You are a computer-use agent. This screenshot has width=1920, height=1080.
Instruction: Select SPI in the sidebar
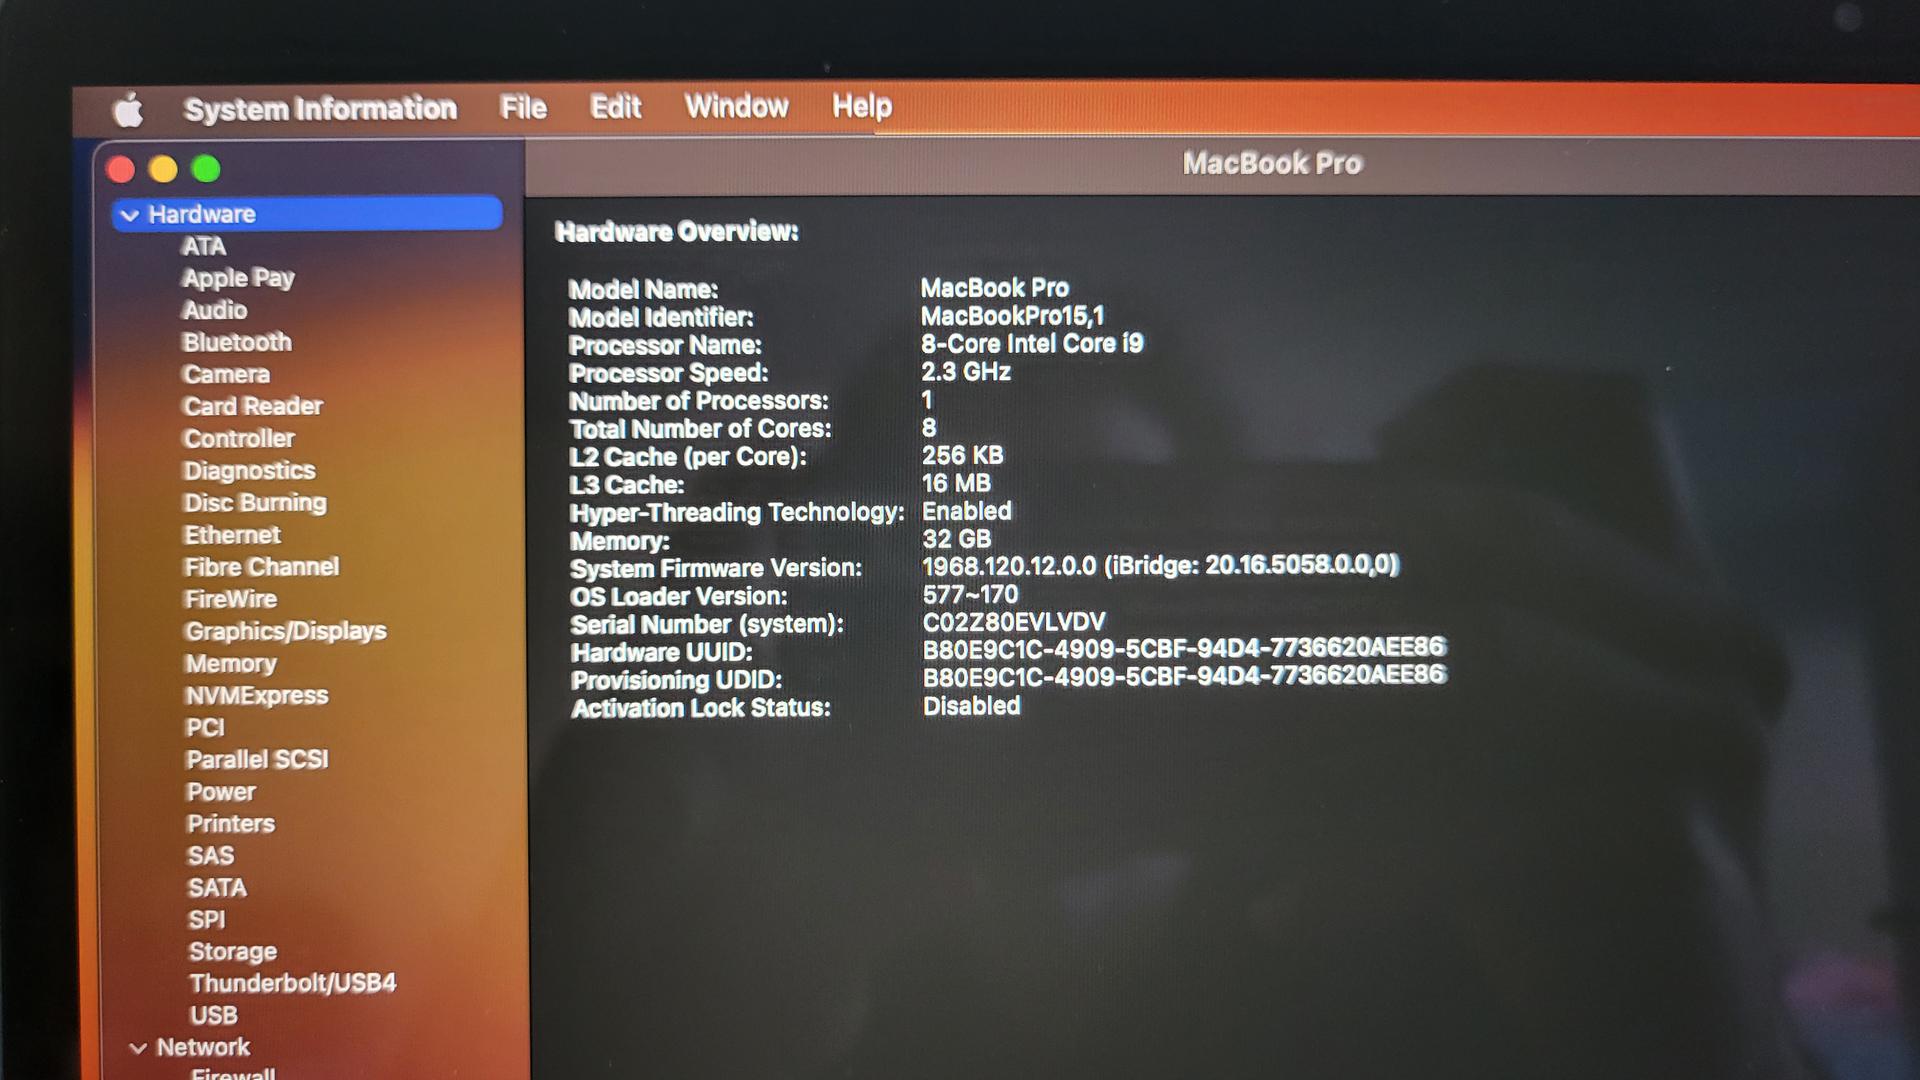click(x=207, y=919)
